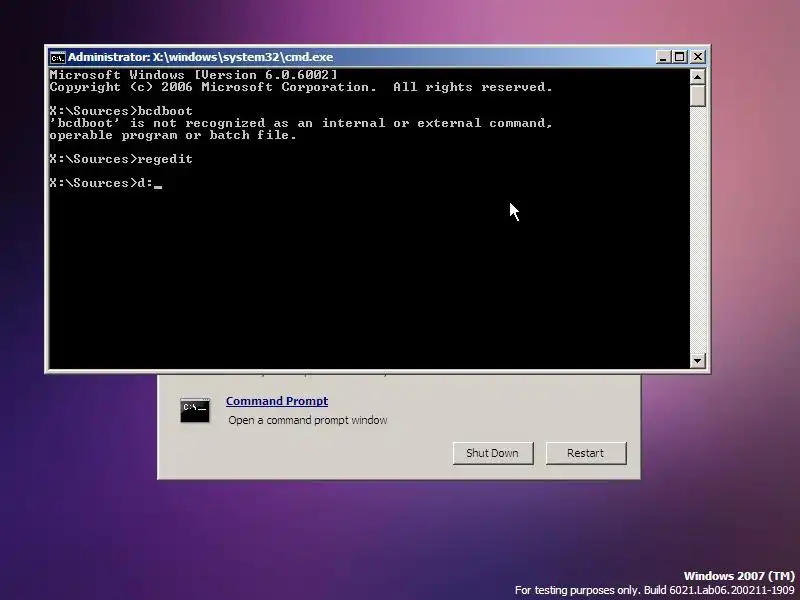
Task: Click the vertical scrollbar track below the thumb
Action: (x=697, y=230)
